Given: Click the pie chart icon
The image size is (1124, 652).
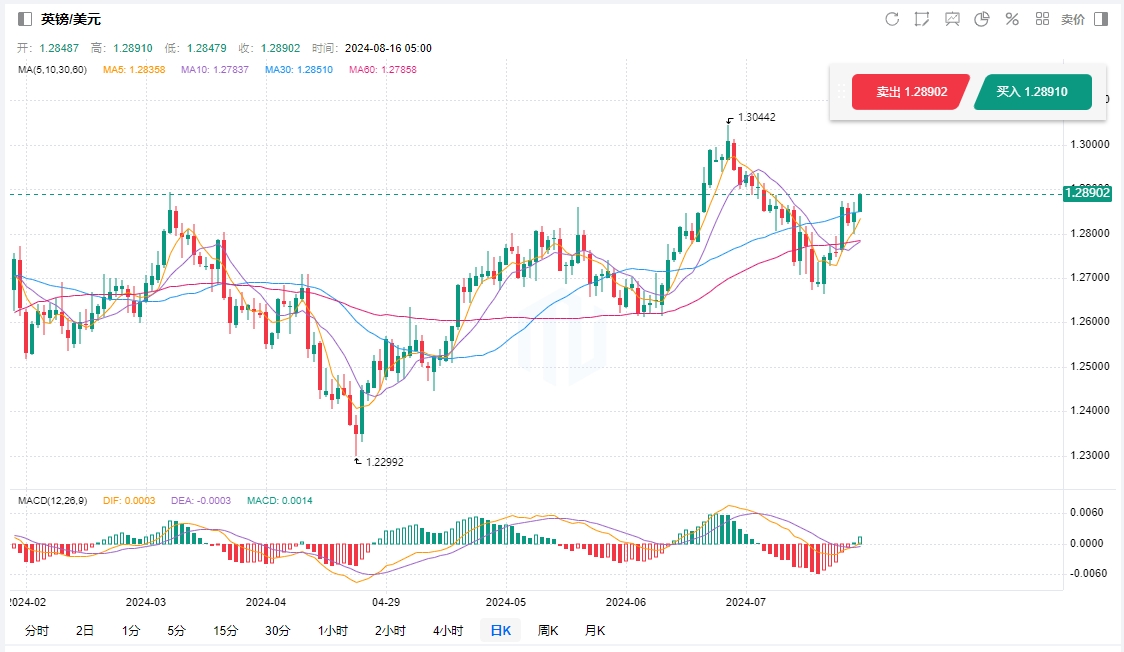Looking at the screenshot, I should [982, 19].
